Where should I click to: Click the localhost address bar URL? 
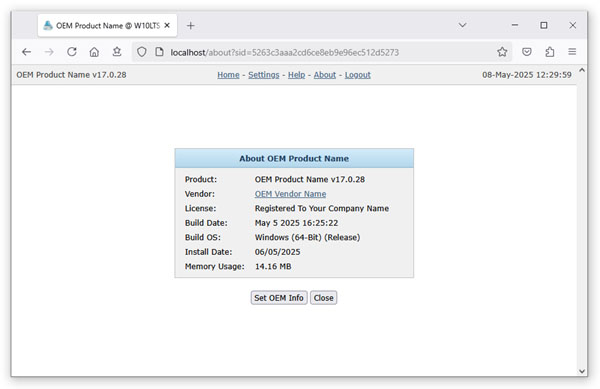[285, 52]
